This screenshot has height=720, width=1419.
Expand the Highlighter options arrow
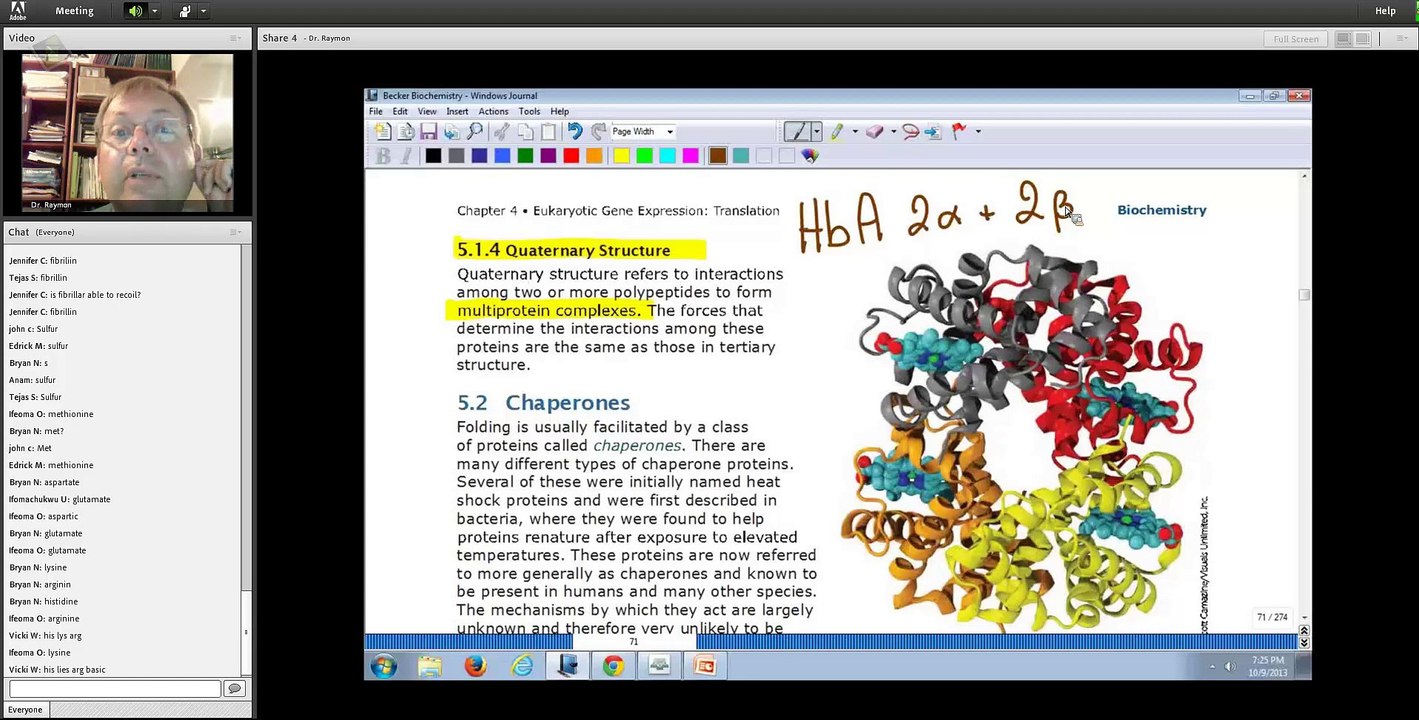tap(854, 132)
